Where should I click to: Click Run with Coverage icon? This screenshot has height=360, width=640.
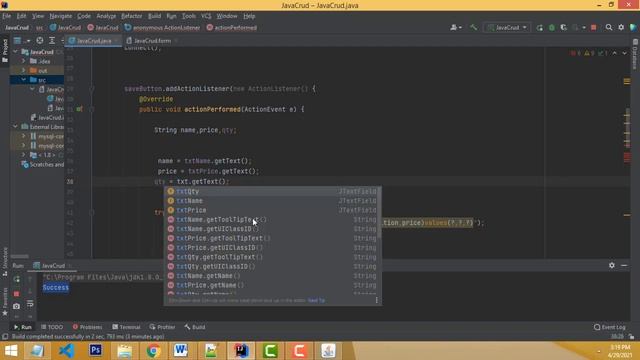tap(564, 27)
